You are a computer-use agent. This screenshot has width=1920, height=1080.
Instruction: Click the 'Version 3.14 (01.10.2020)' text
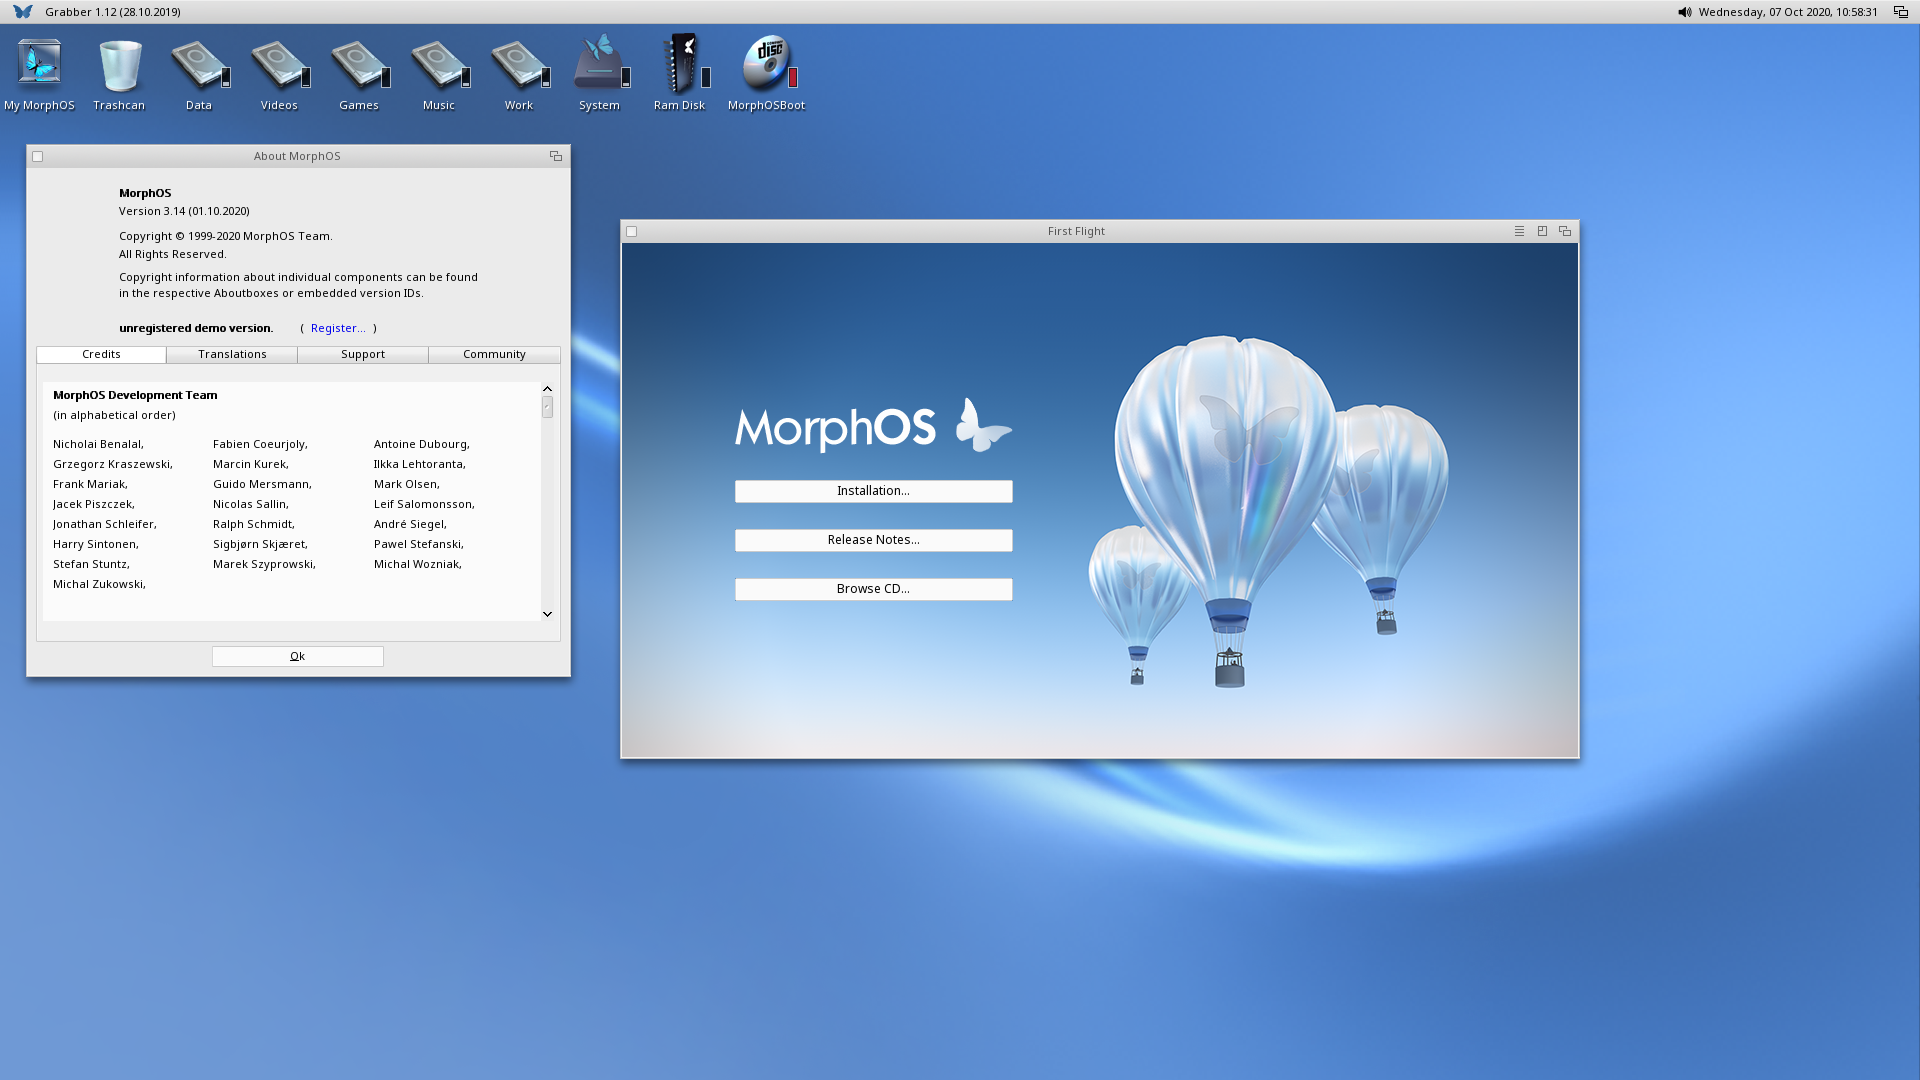(184, 211)
